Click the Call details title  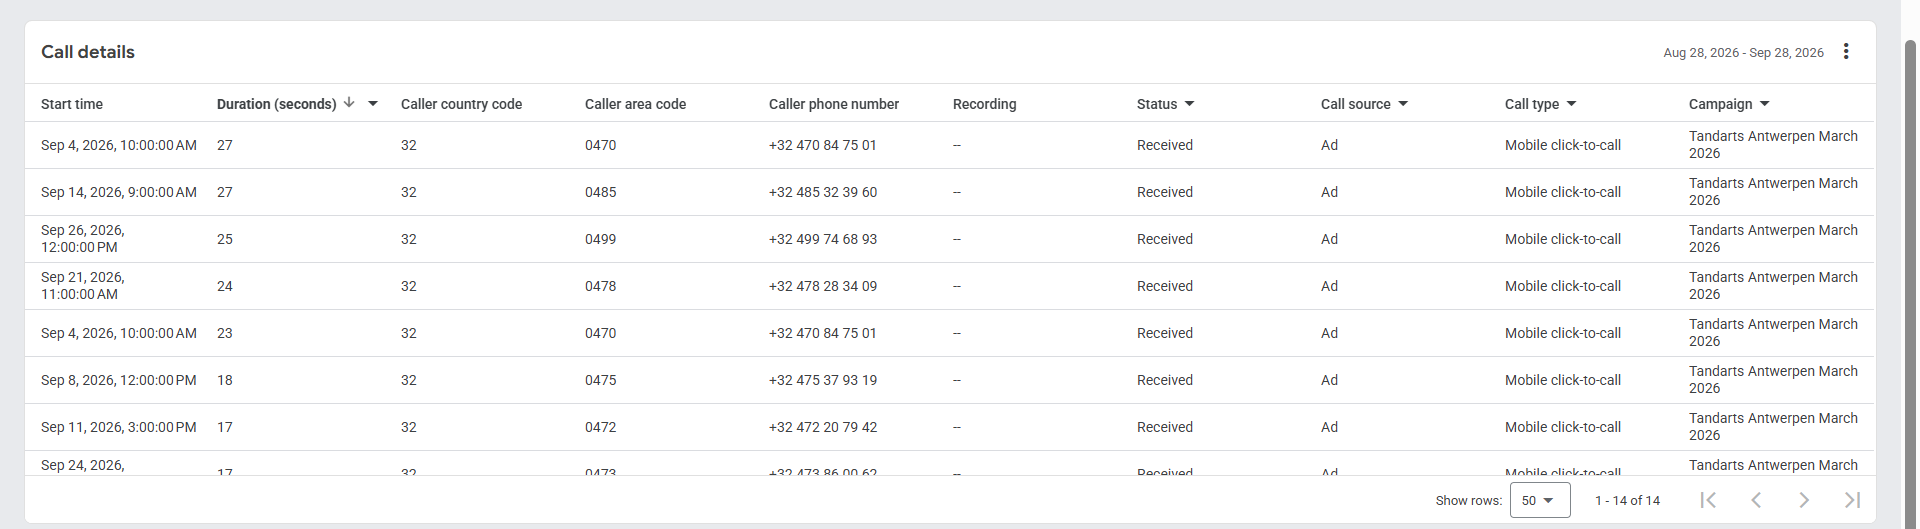88,52
